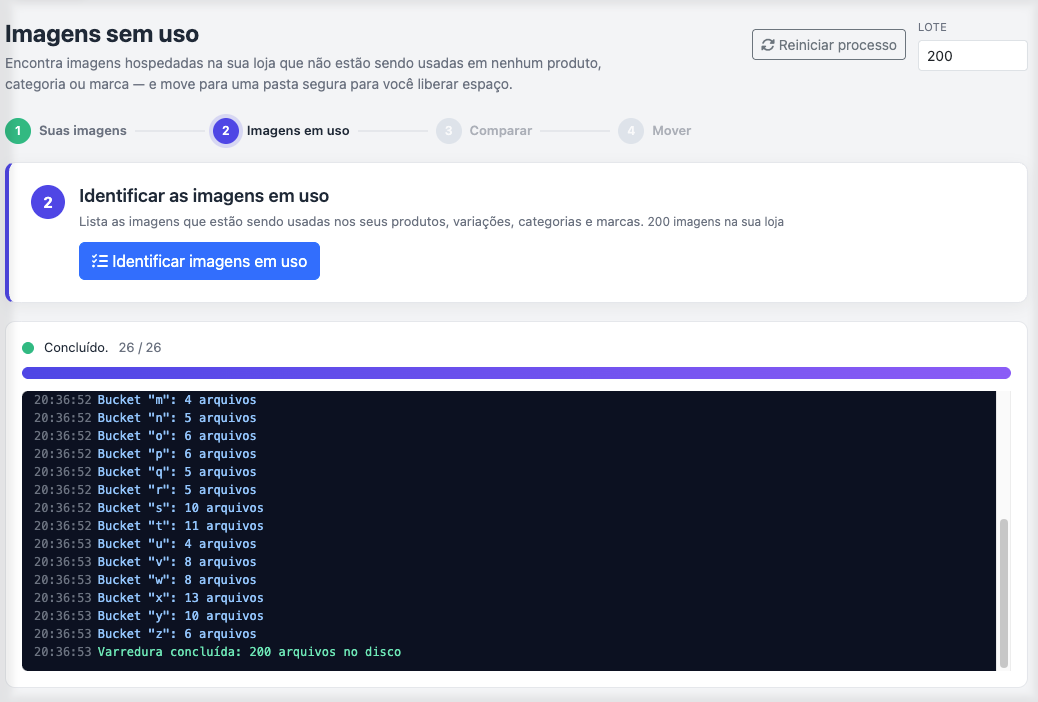The image size is (1038, 702).
Task: Select step 2 circle Imagens em uso
Action: (226, 130)
